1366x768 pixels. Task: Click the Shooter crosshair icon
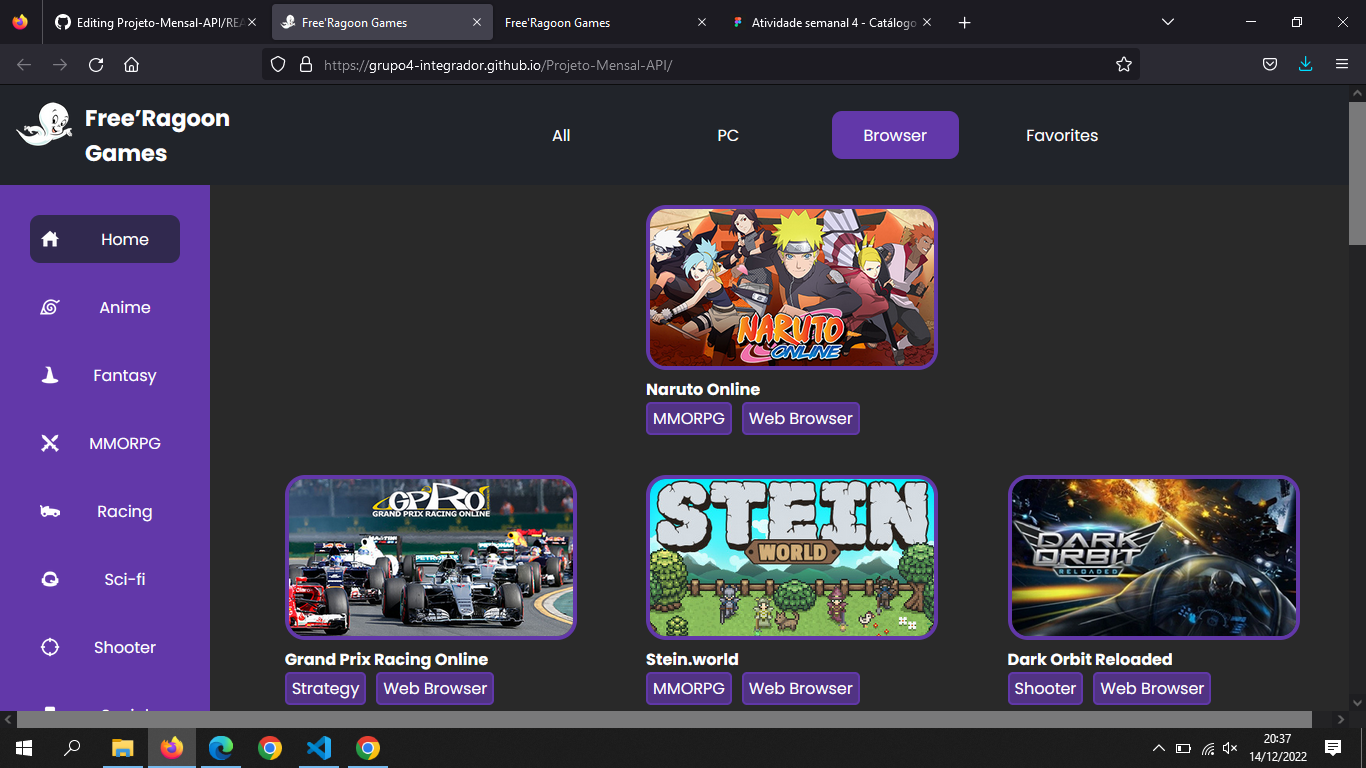50,647
